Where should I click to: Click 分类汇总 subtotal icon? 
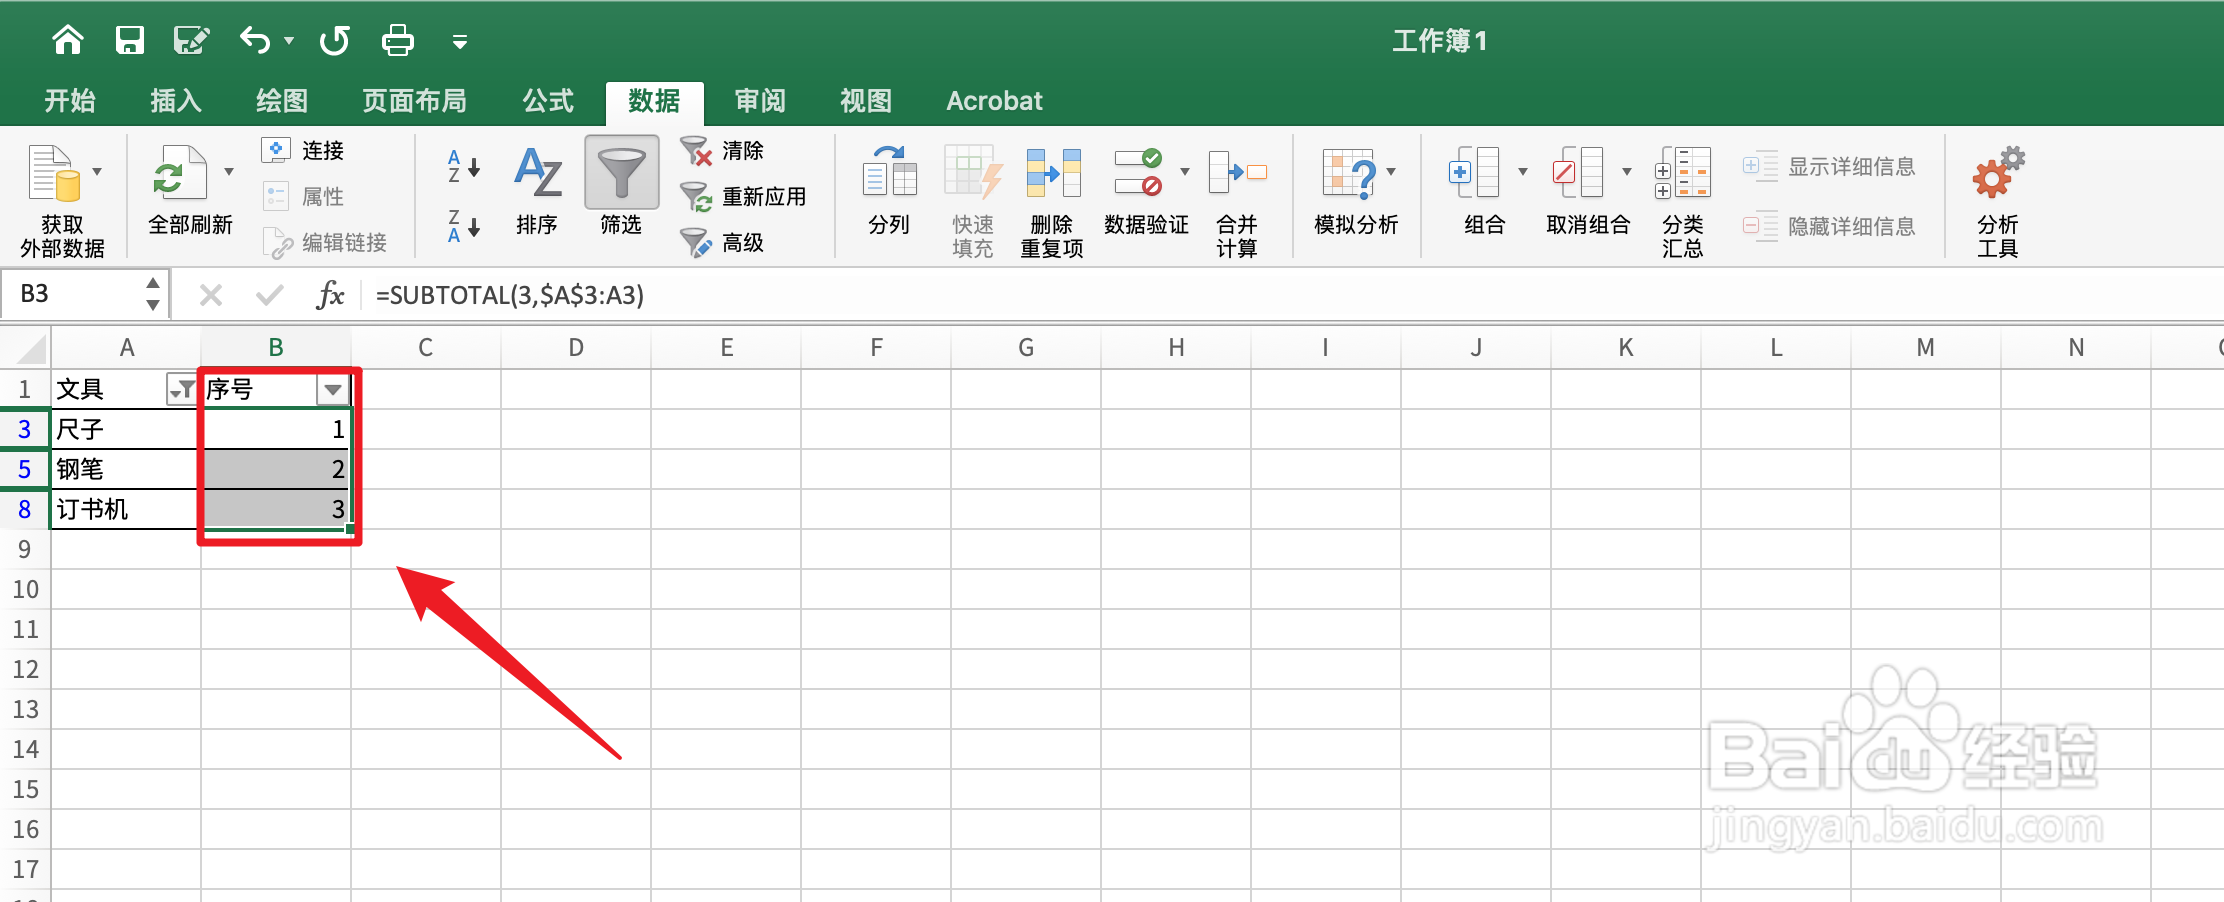[1683, 173]
